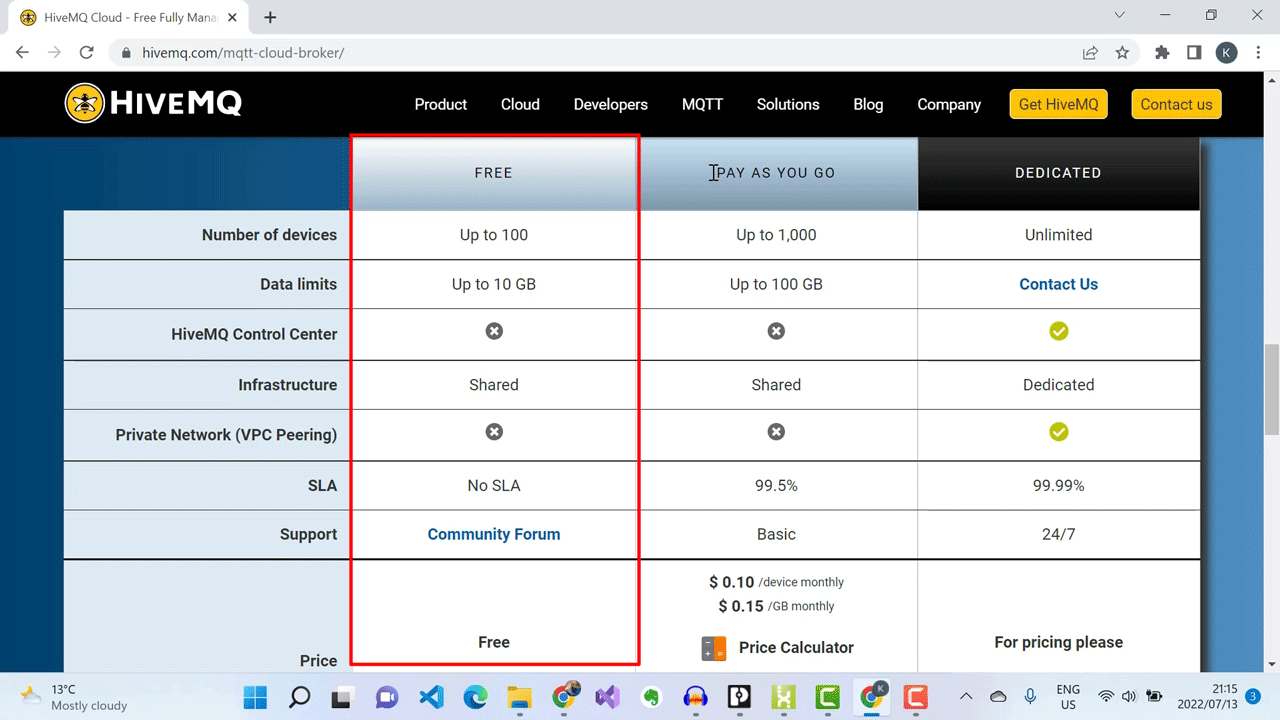This screenshot has width=1280, height=720.
Task: Open the Chat app on the taskbar
Action: (387, 696)
